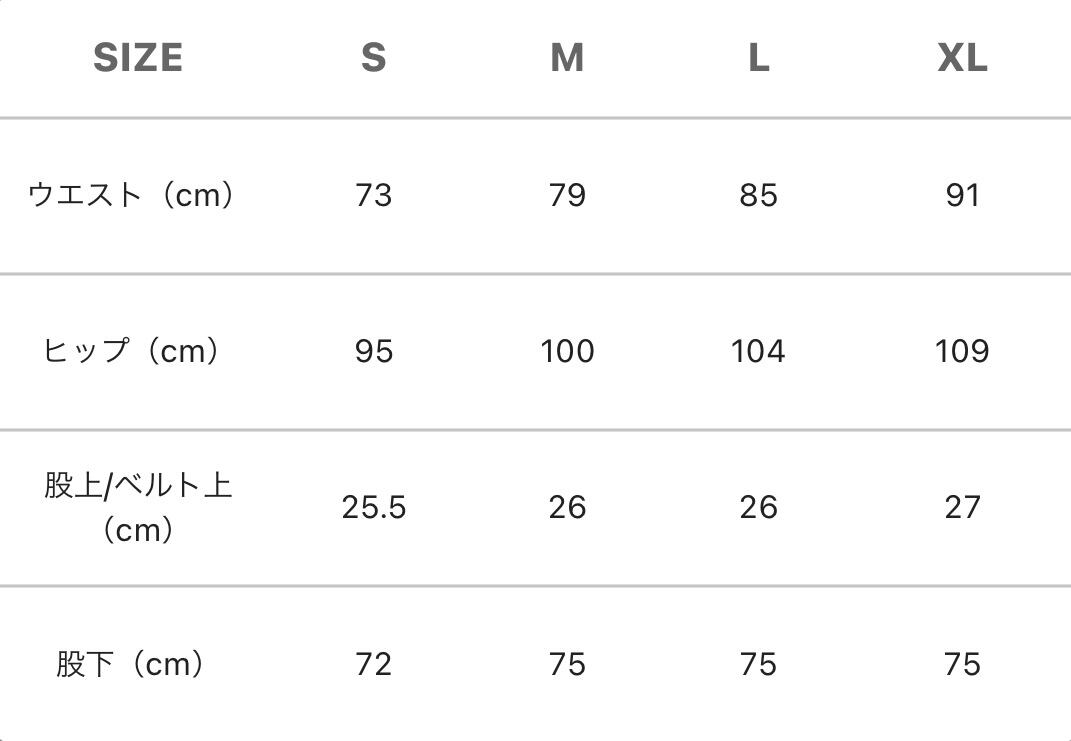
Task: Click the ウエスト（cm） row label
Action: pyautogui.click(x=132, y=194)
